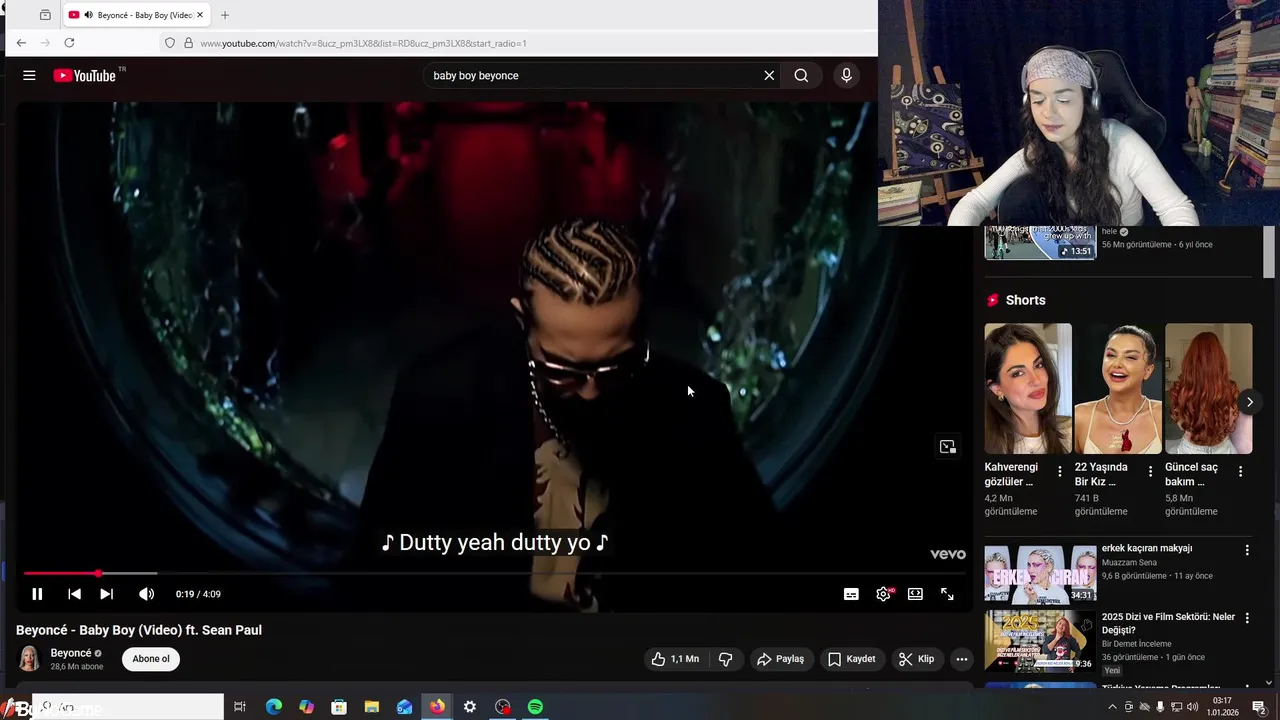1280x720 pixels.
Task: Mute the tab via its speaker icon
Action: click(x=89, y=15)
